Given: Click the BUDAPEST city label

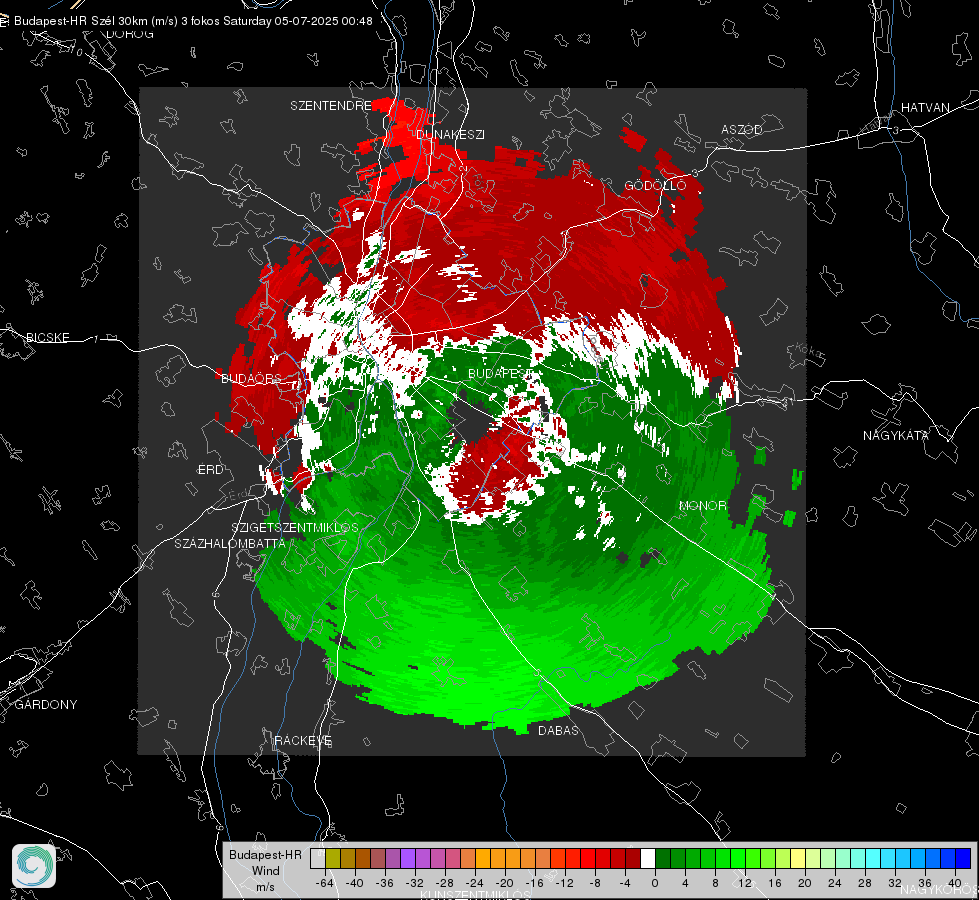Looking at the screenshot, I should tap(500, 373).
